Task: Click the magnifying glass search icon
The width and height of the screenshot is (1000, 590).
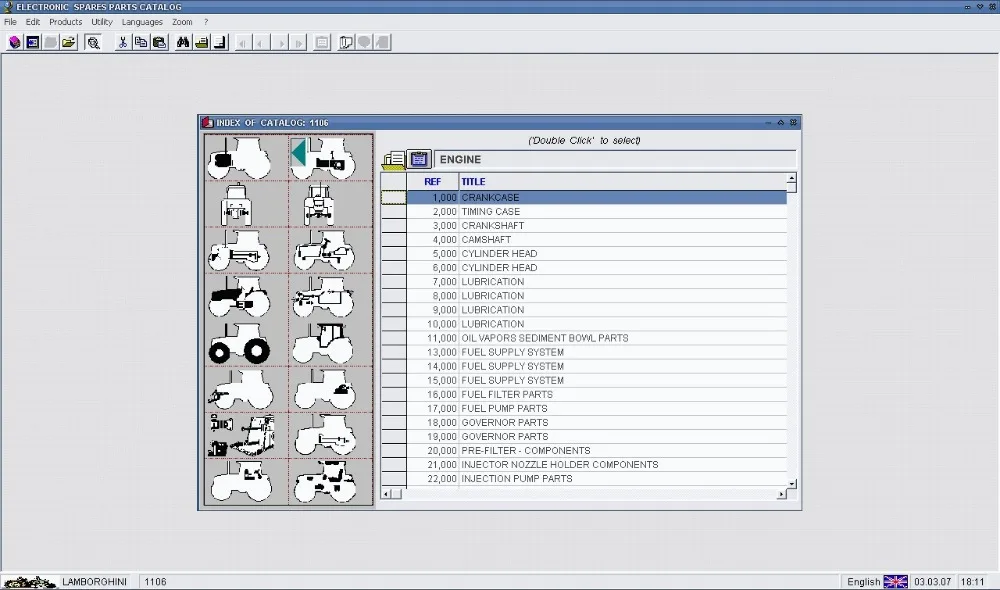Action: coord(93,43)
